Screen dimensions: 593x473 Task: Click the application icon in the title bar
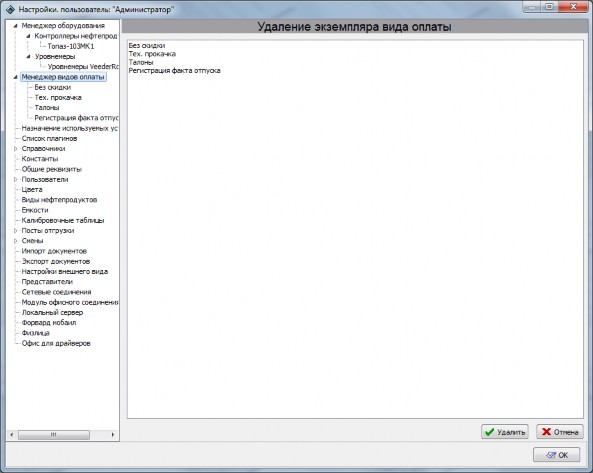pos(11,9)
